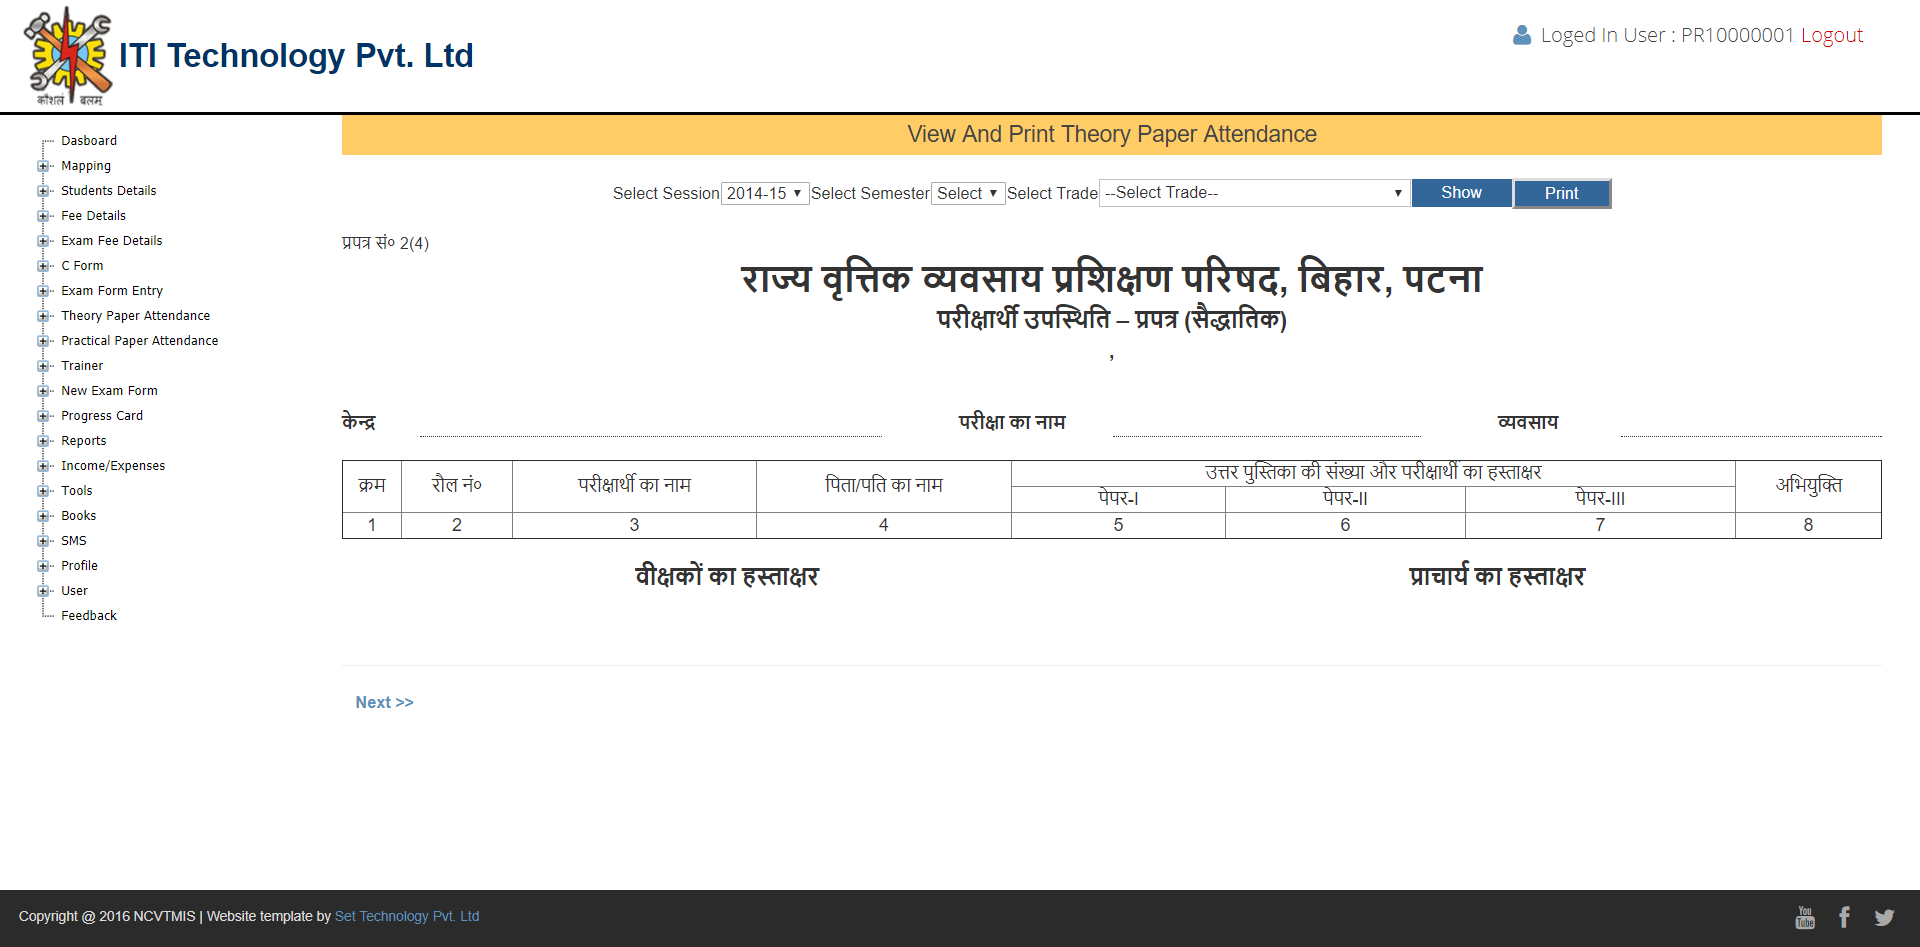1920x947 pixels.
Task: Expand the Reports tree node plus icon
Action: (43, 441)
